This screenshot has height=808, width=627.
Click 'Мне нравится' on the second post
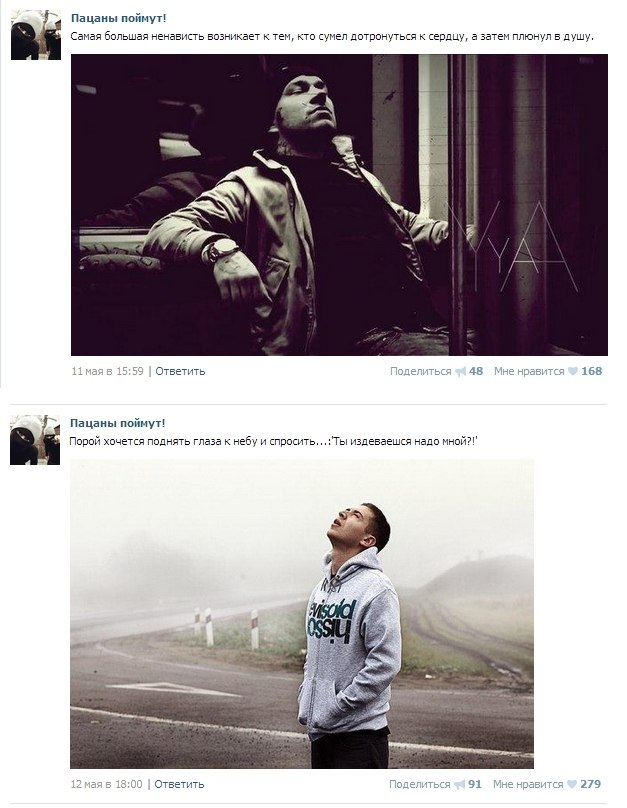pyautogui.click(x=528, y=785)
